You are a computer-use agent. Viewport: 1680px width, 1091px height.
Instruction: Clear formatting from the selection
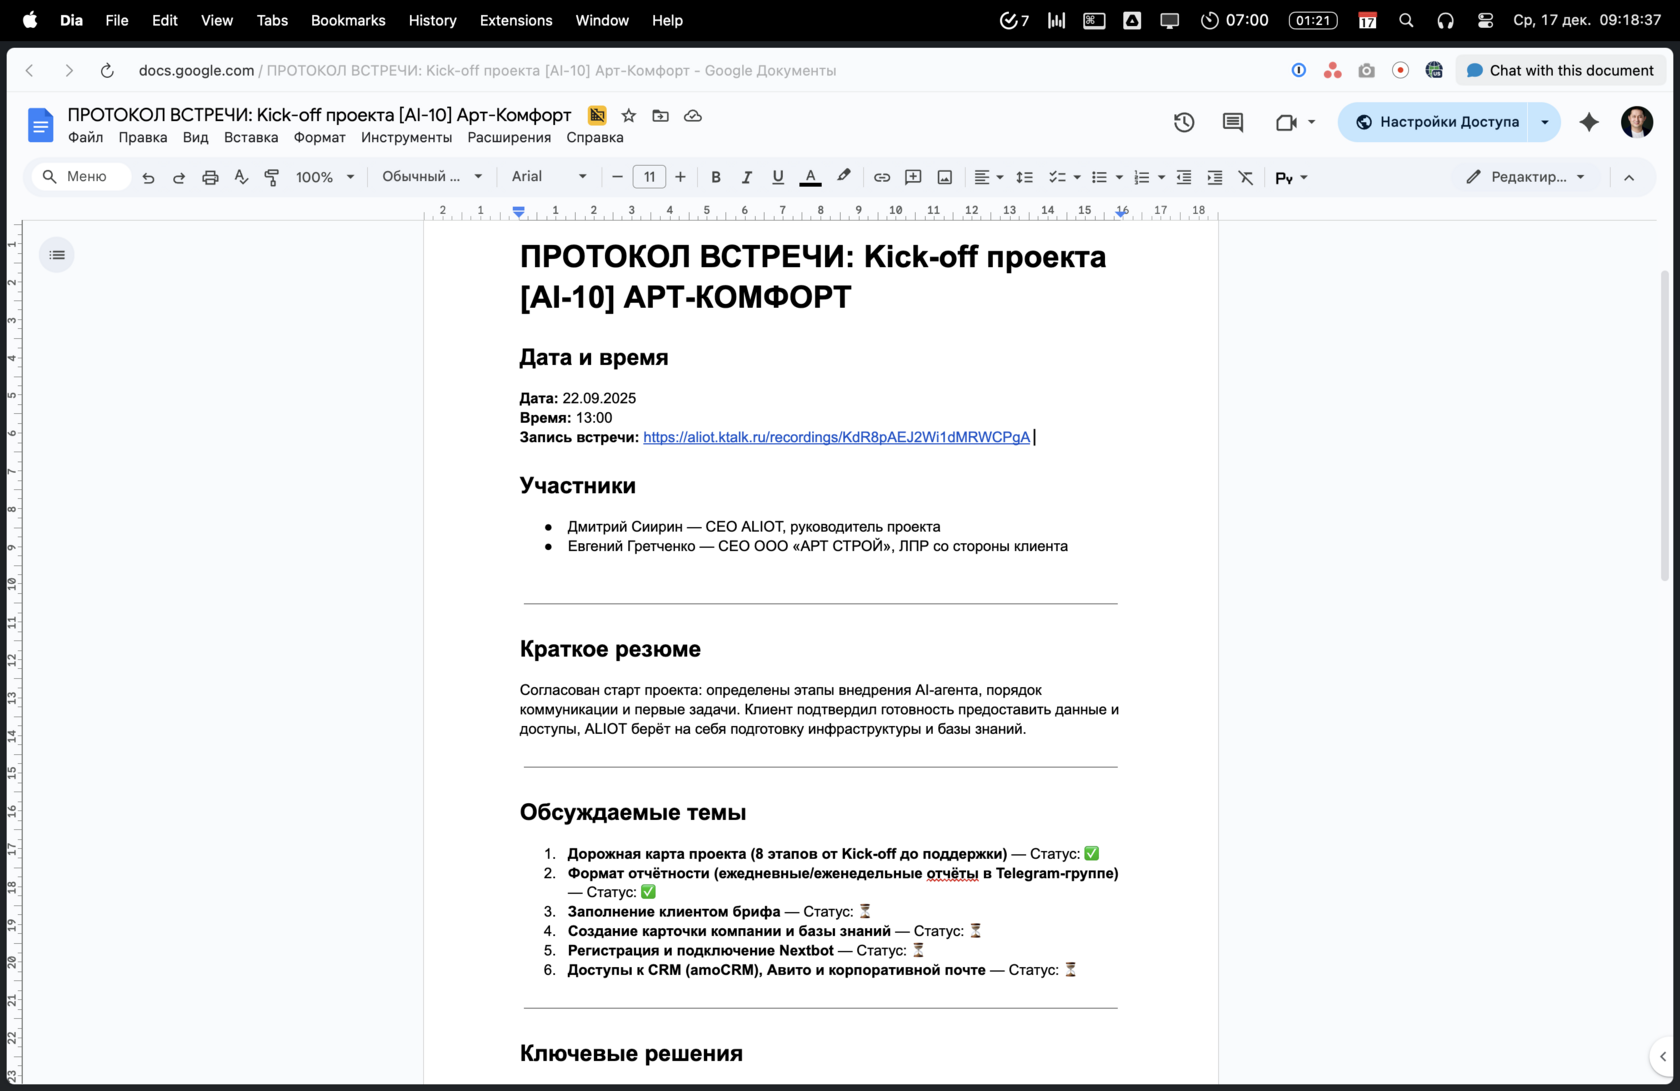pos(1246,177)
